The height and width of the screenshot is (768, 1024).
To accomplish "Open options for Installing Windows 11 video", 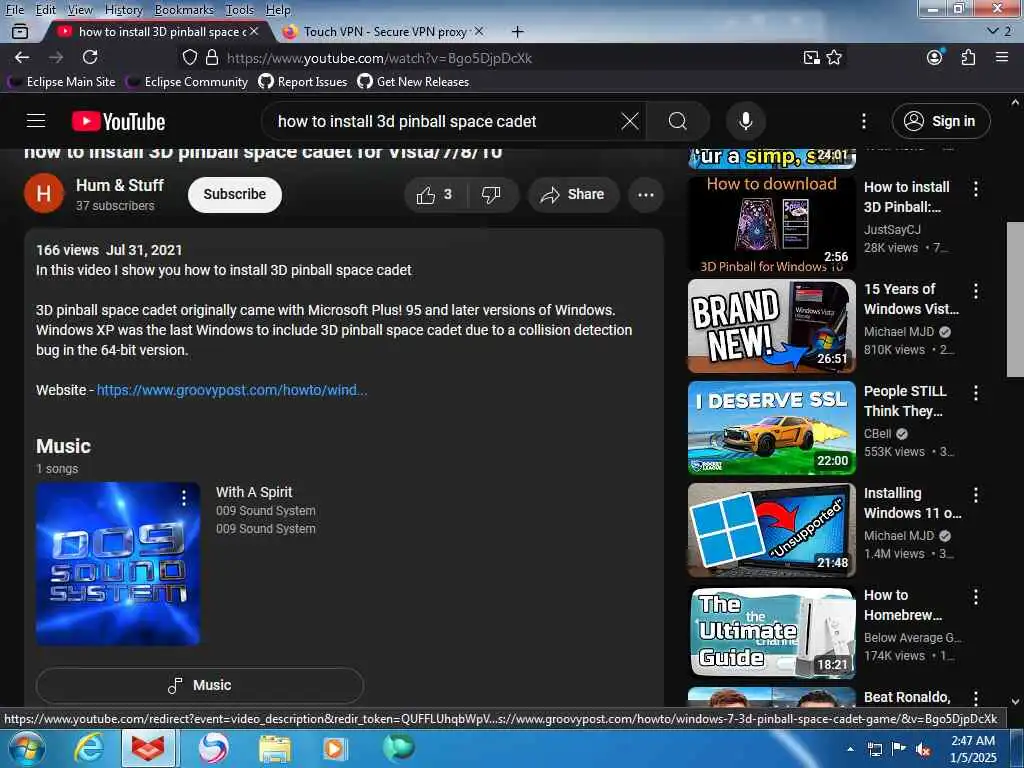I will click(976, 494).
